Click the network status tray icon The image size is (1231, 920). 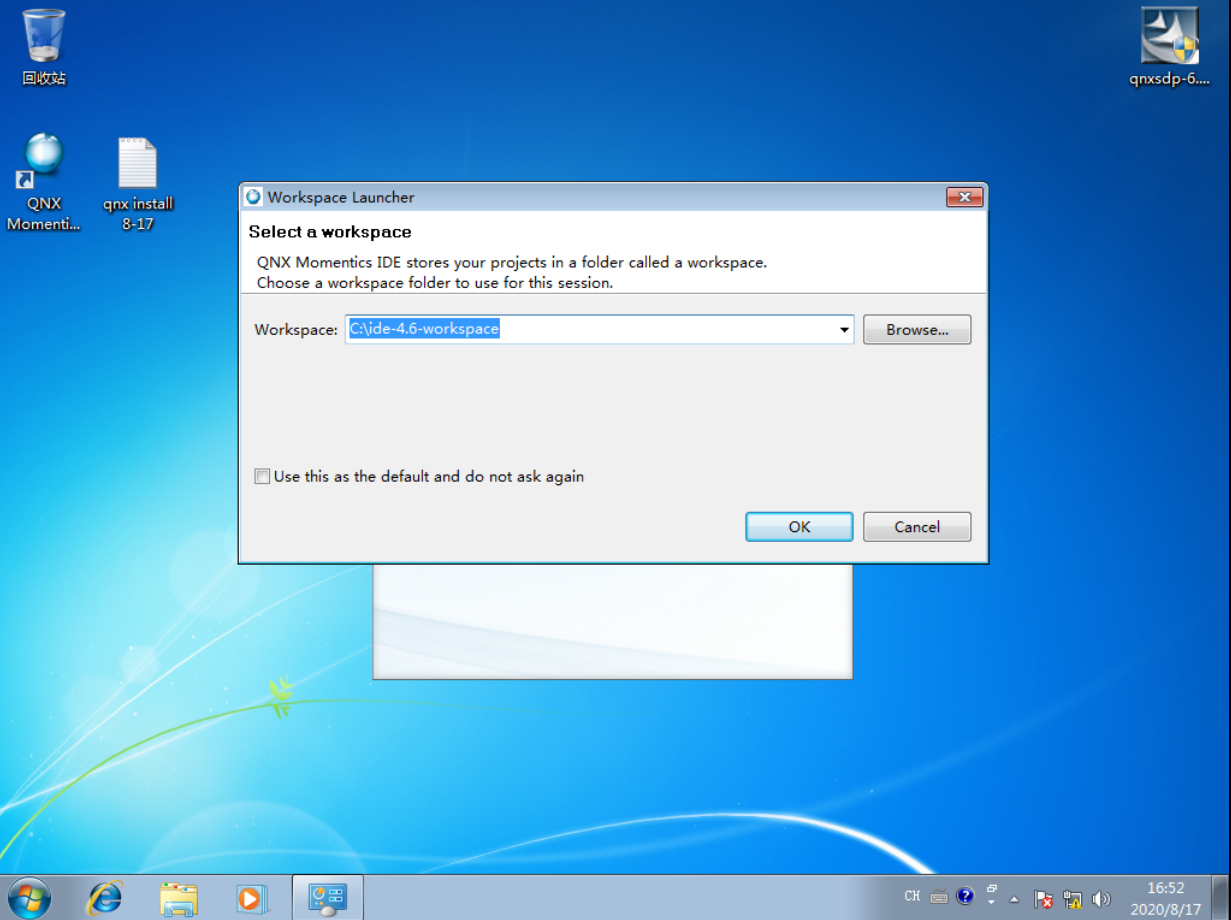1072,898
